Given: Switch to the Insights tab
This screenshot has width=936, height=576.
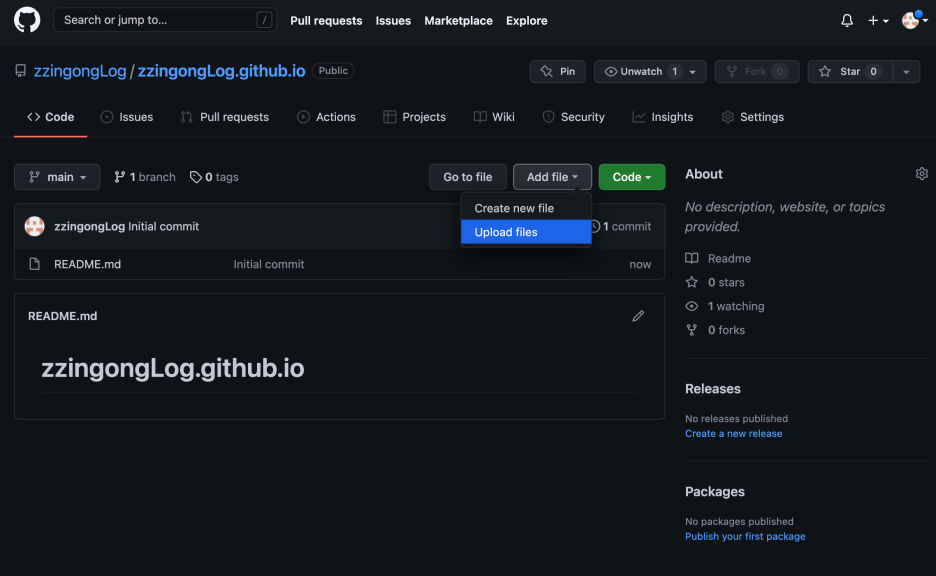Looking at the screenshot, I should point(663,117).
